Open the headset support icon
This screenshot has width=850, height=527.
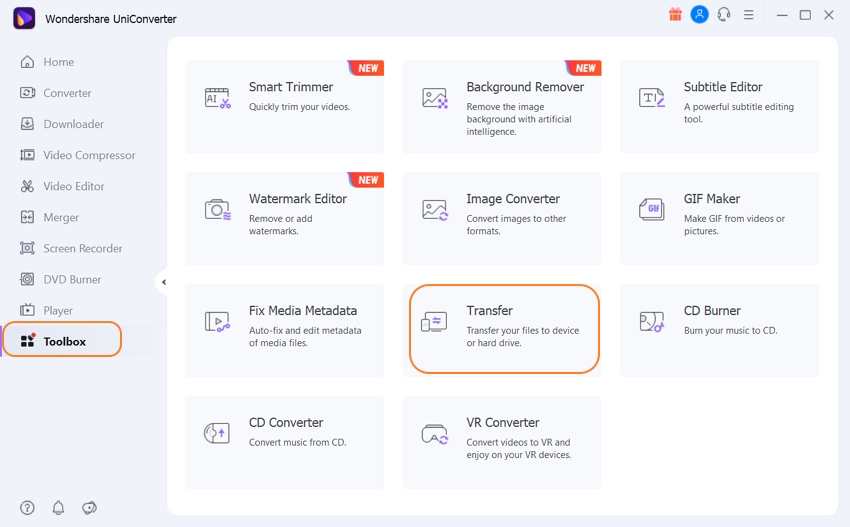click(724, 15)
